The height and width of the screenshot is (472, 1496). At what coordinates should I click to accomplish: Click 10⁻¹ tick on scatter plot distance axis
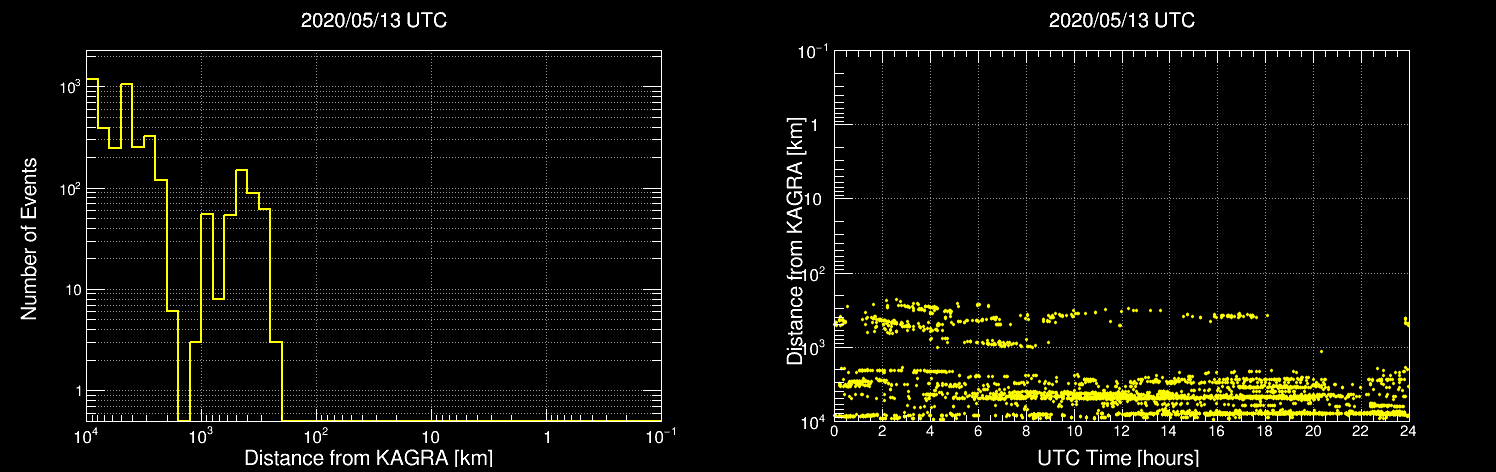coord(812,49)
